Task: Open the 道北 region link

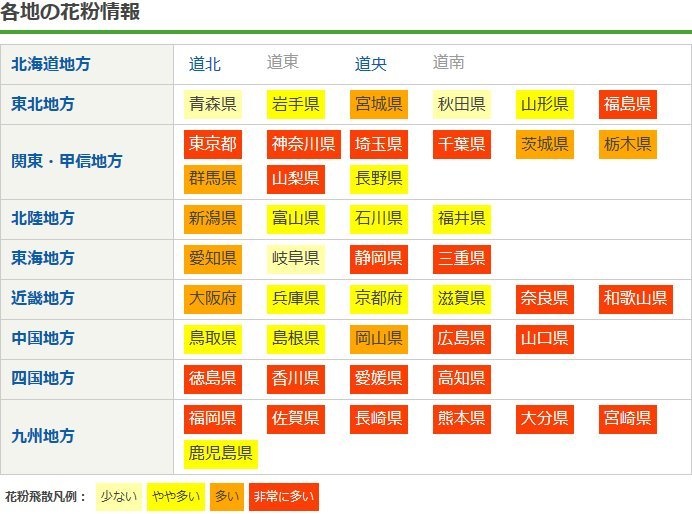Action: pyautogui.click(x=205, y=64)
